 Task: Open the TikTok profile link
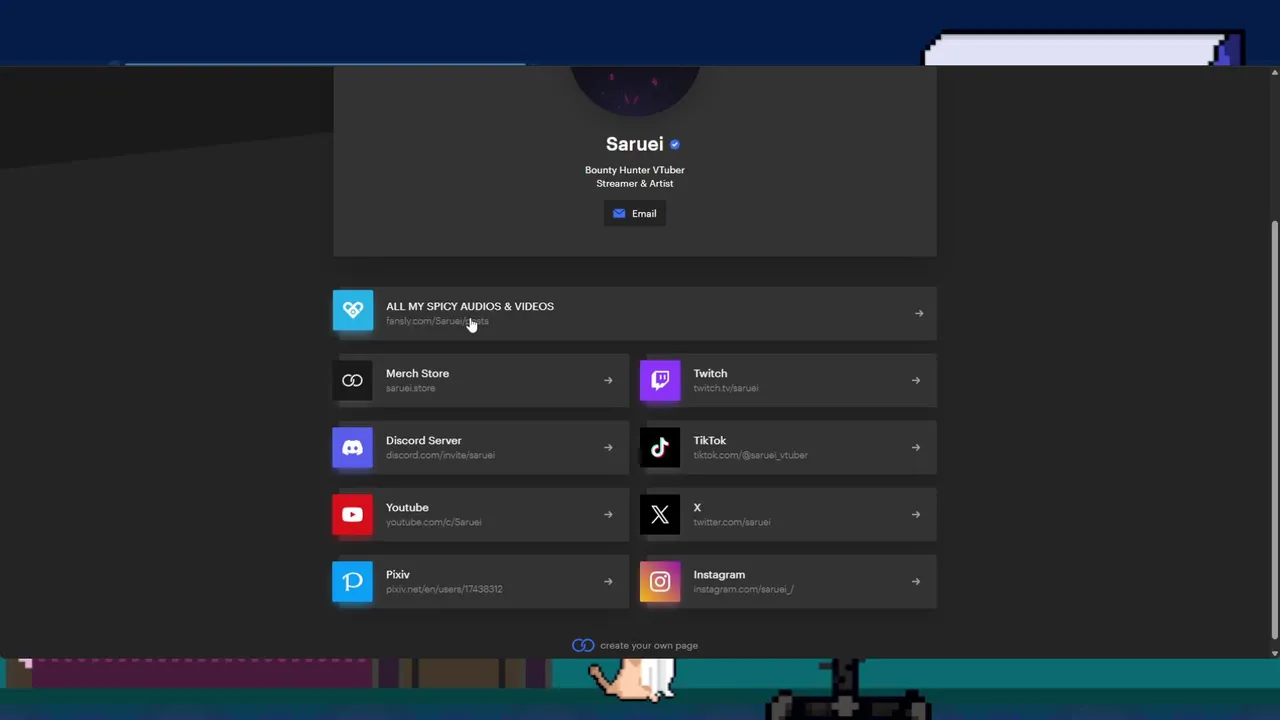click(788, 447)
